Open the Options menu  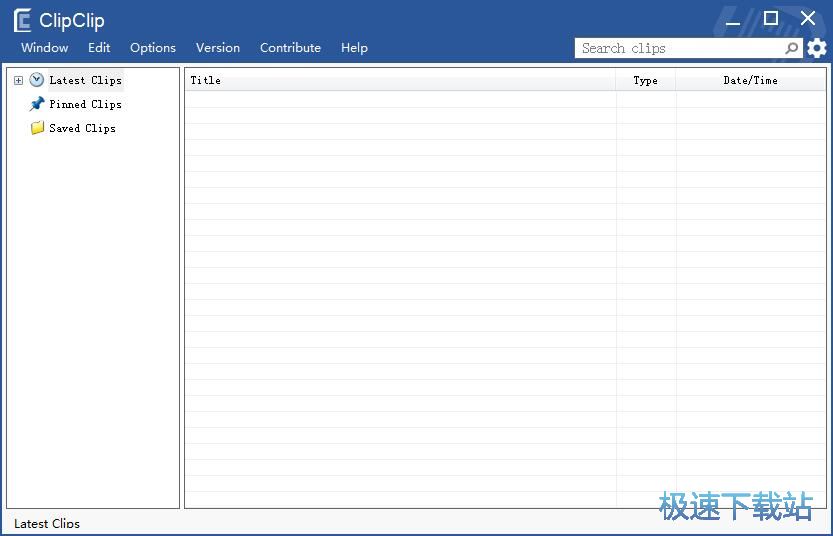pyautogui.click(x=153, y=48)
